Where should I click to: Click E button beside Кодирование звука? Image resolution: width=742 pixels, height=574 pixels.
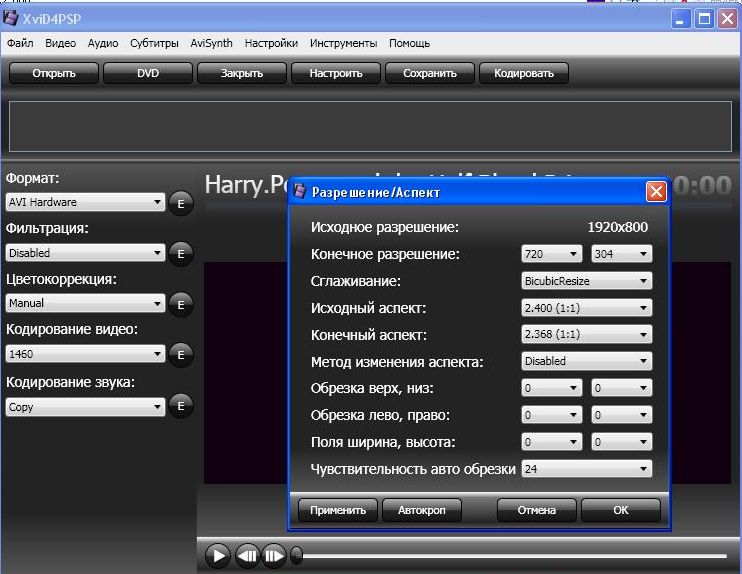tap(180, 405)
